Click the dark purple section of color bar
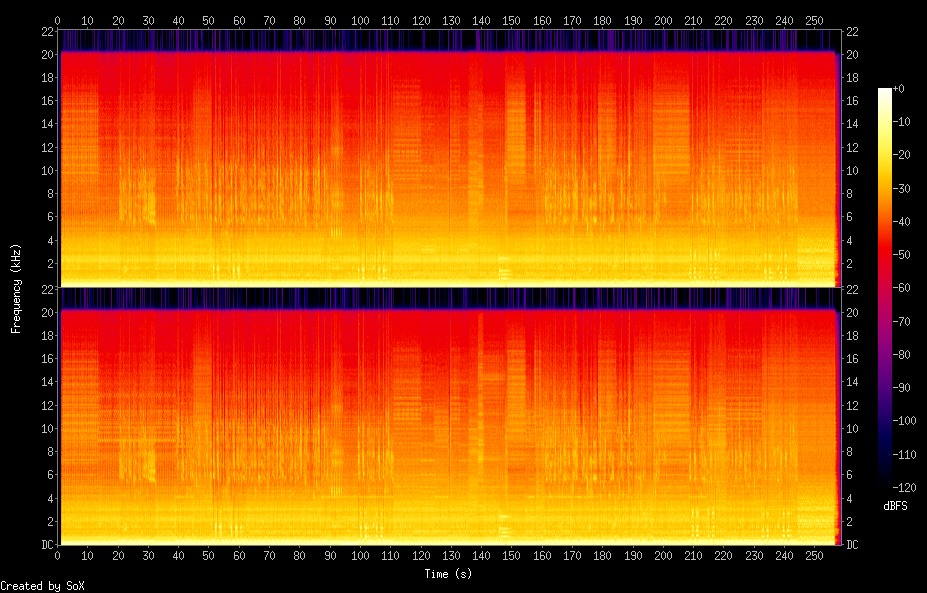This screenshot has width=927, height=593. [884, 400]
